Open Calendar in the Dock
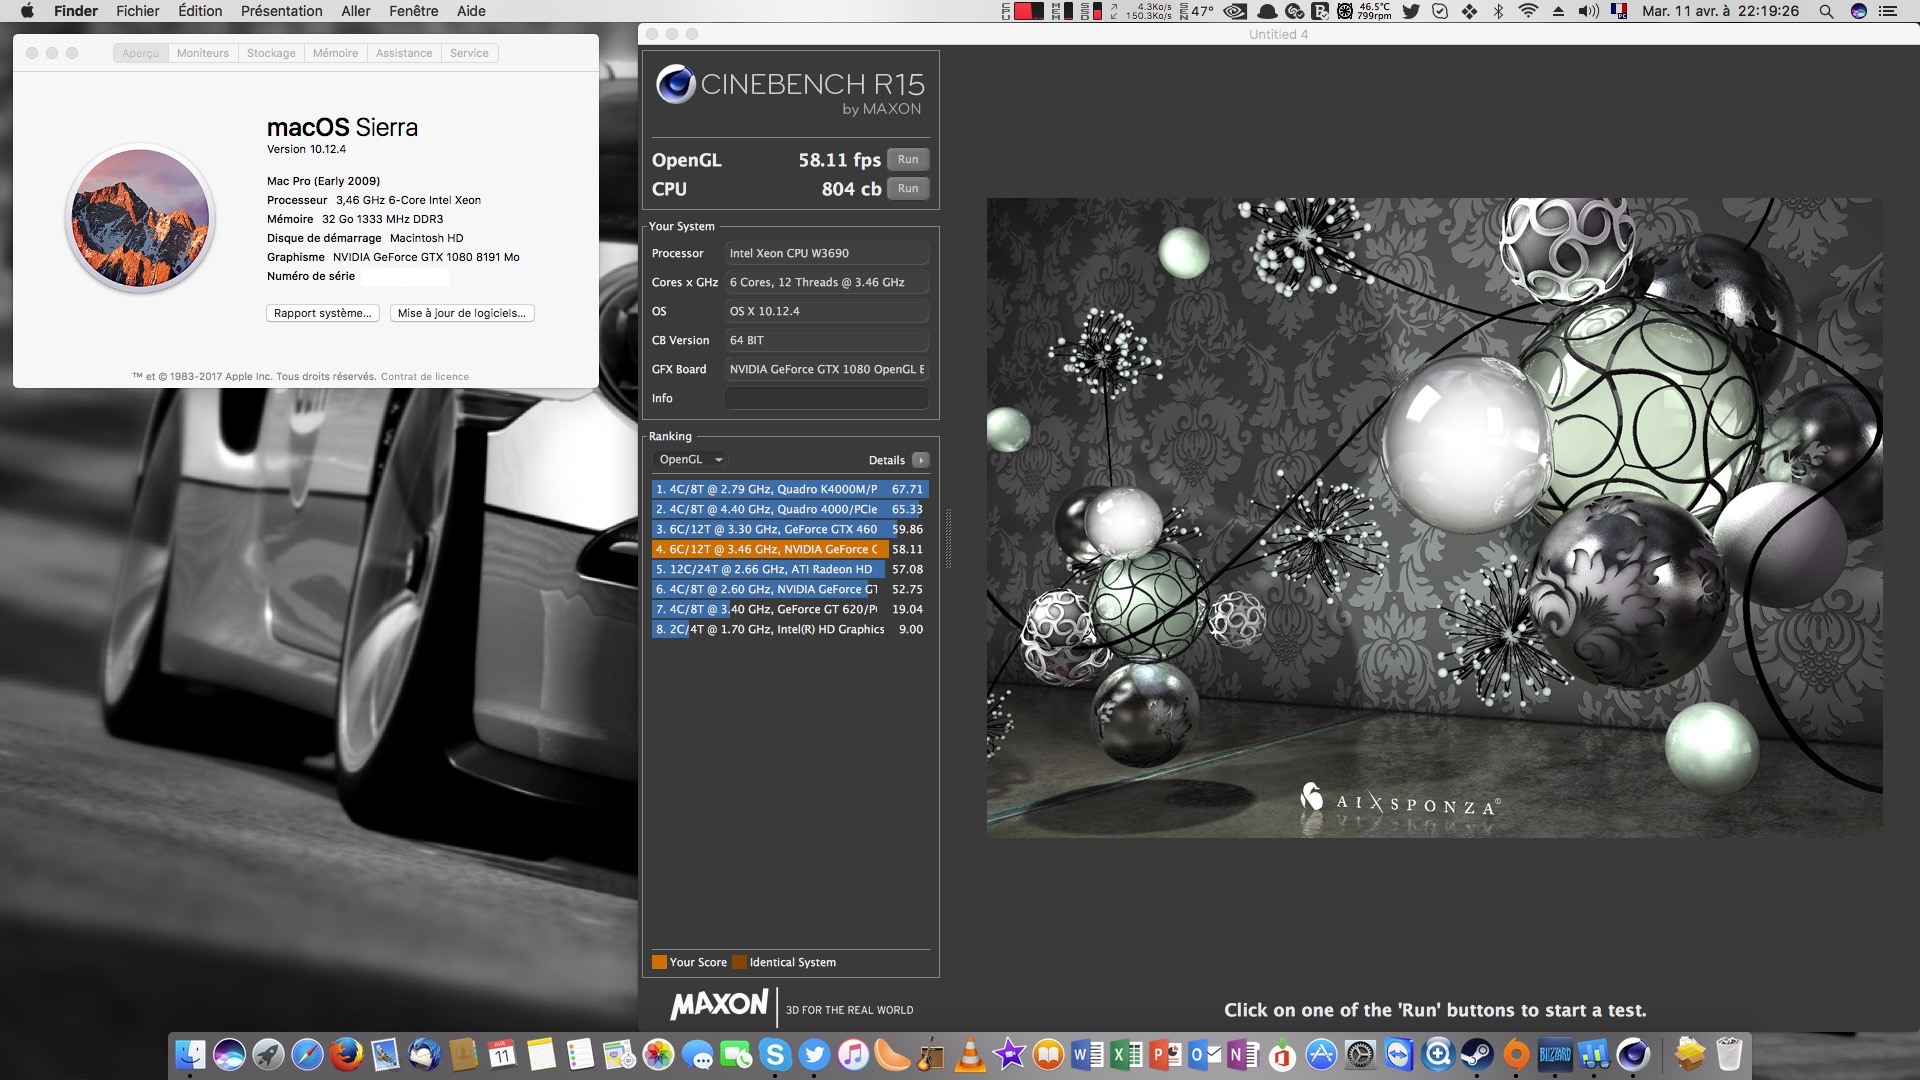The width and height of the screenshot is (1920, 1080). point(502,1054)
